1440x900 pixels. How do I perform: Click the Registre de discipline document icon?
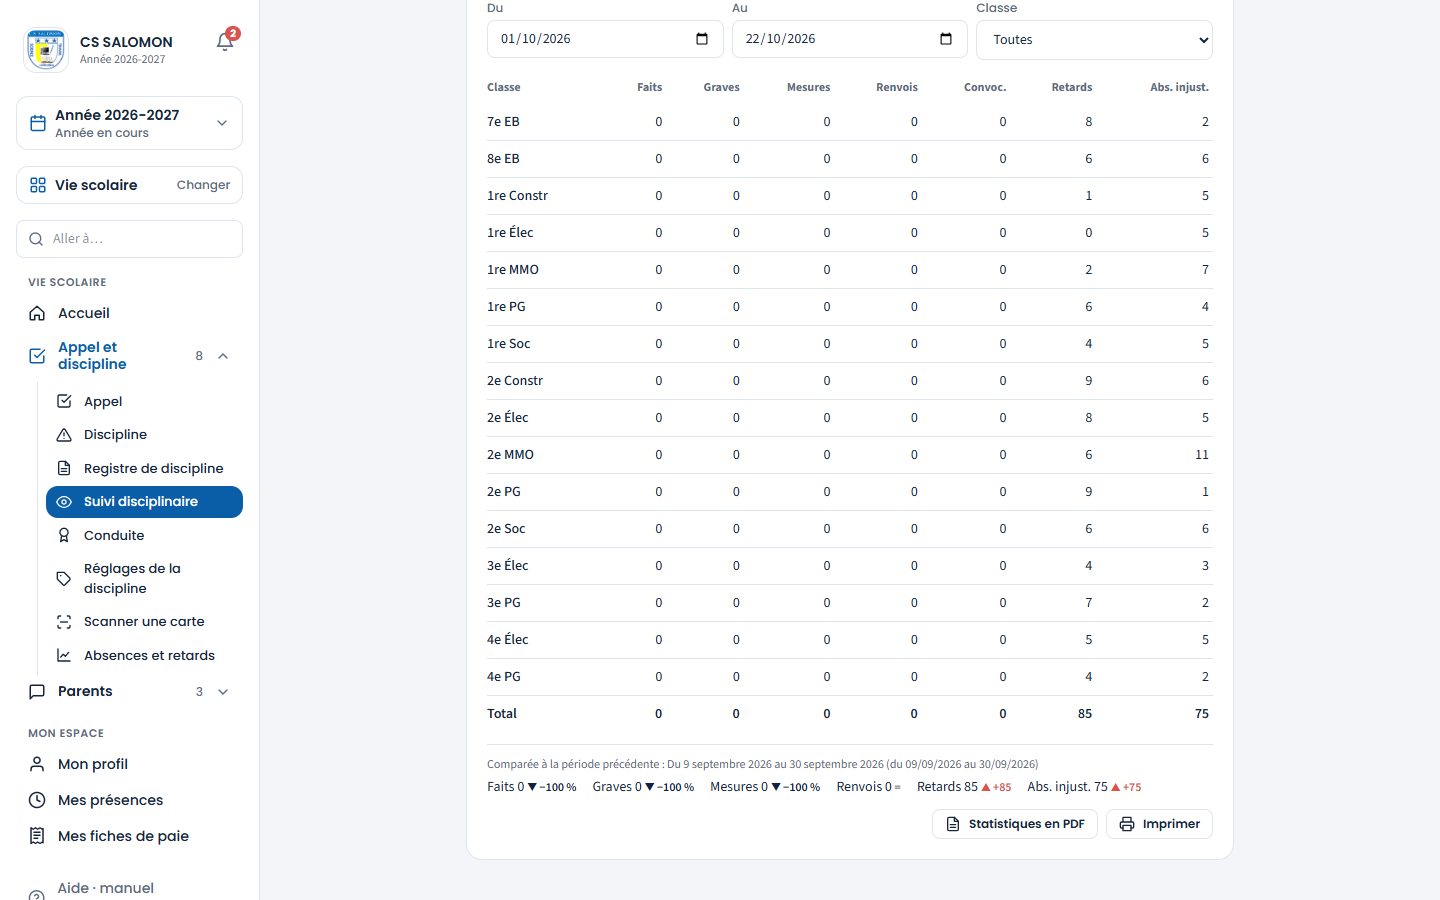(64, 468)
